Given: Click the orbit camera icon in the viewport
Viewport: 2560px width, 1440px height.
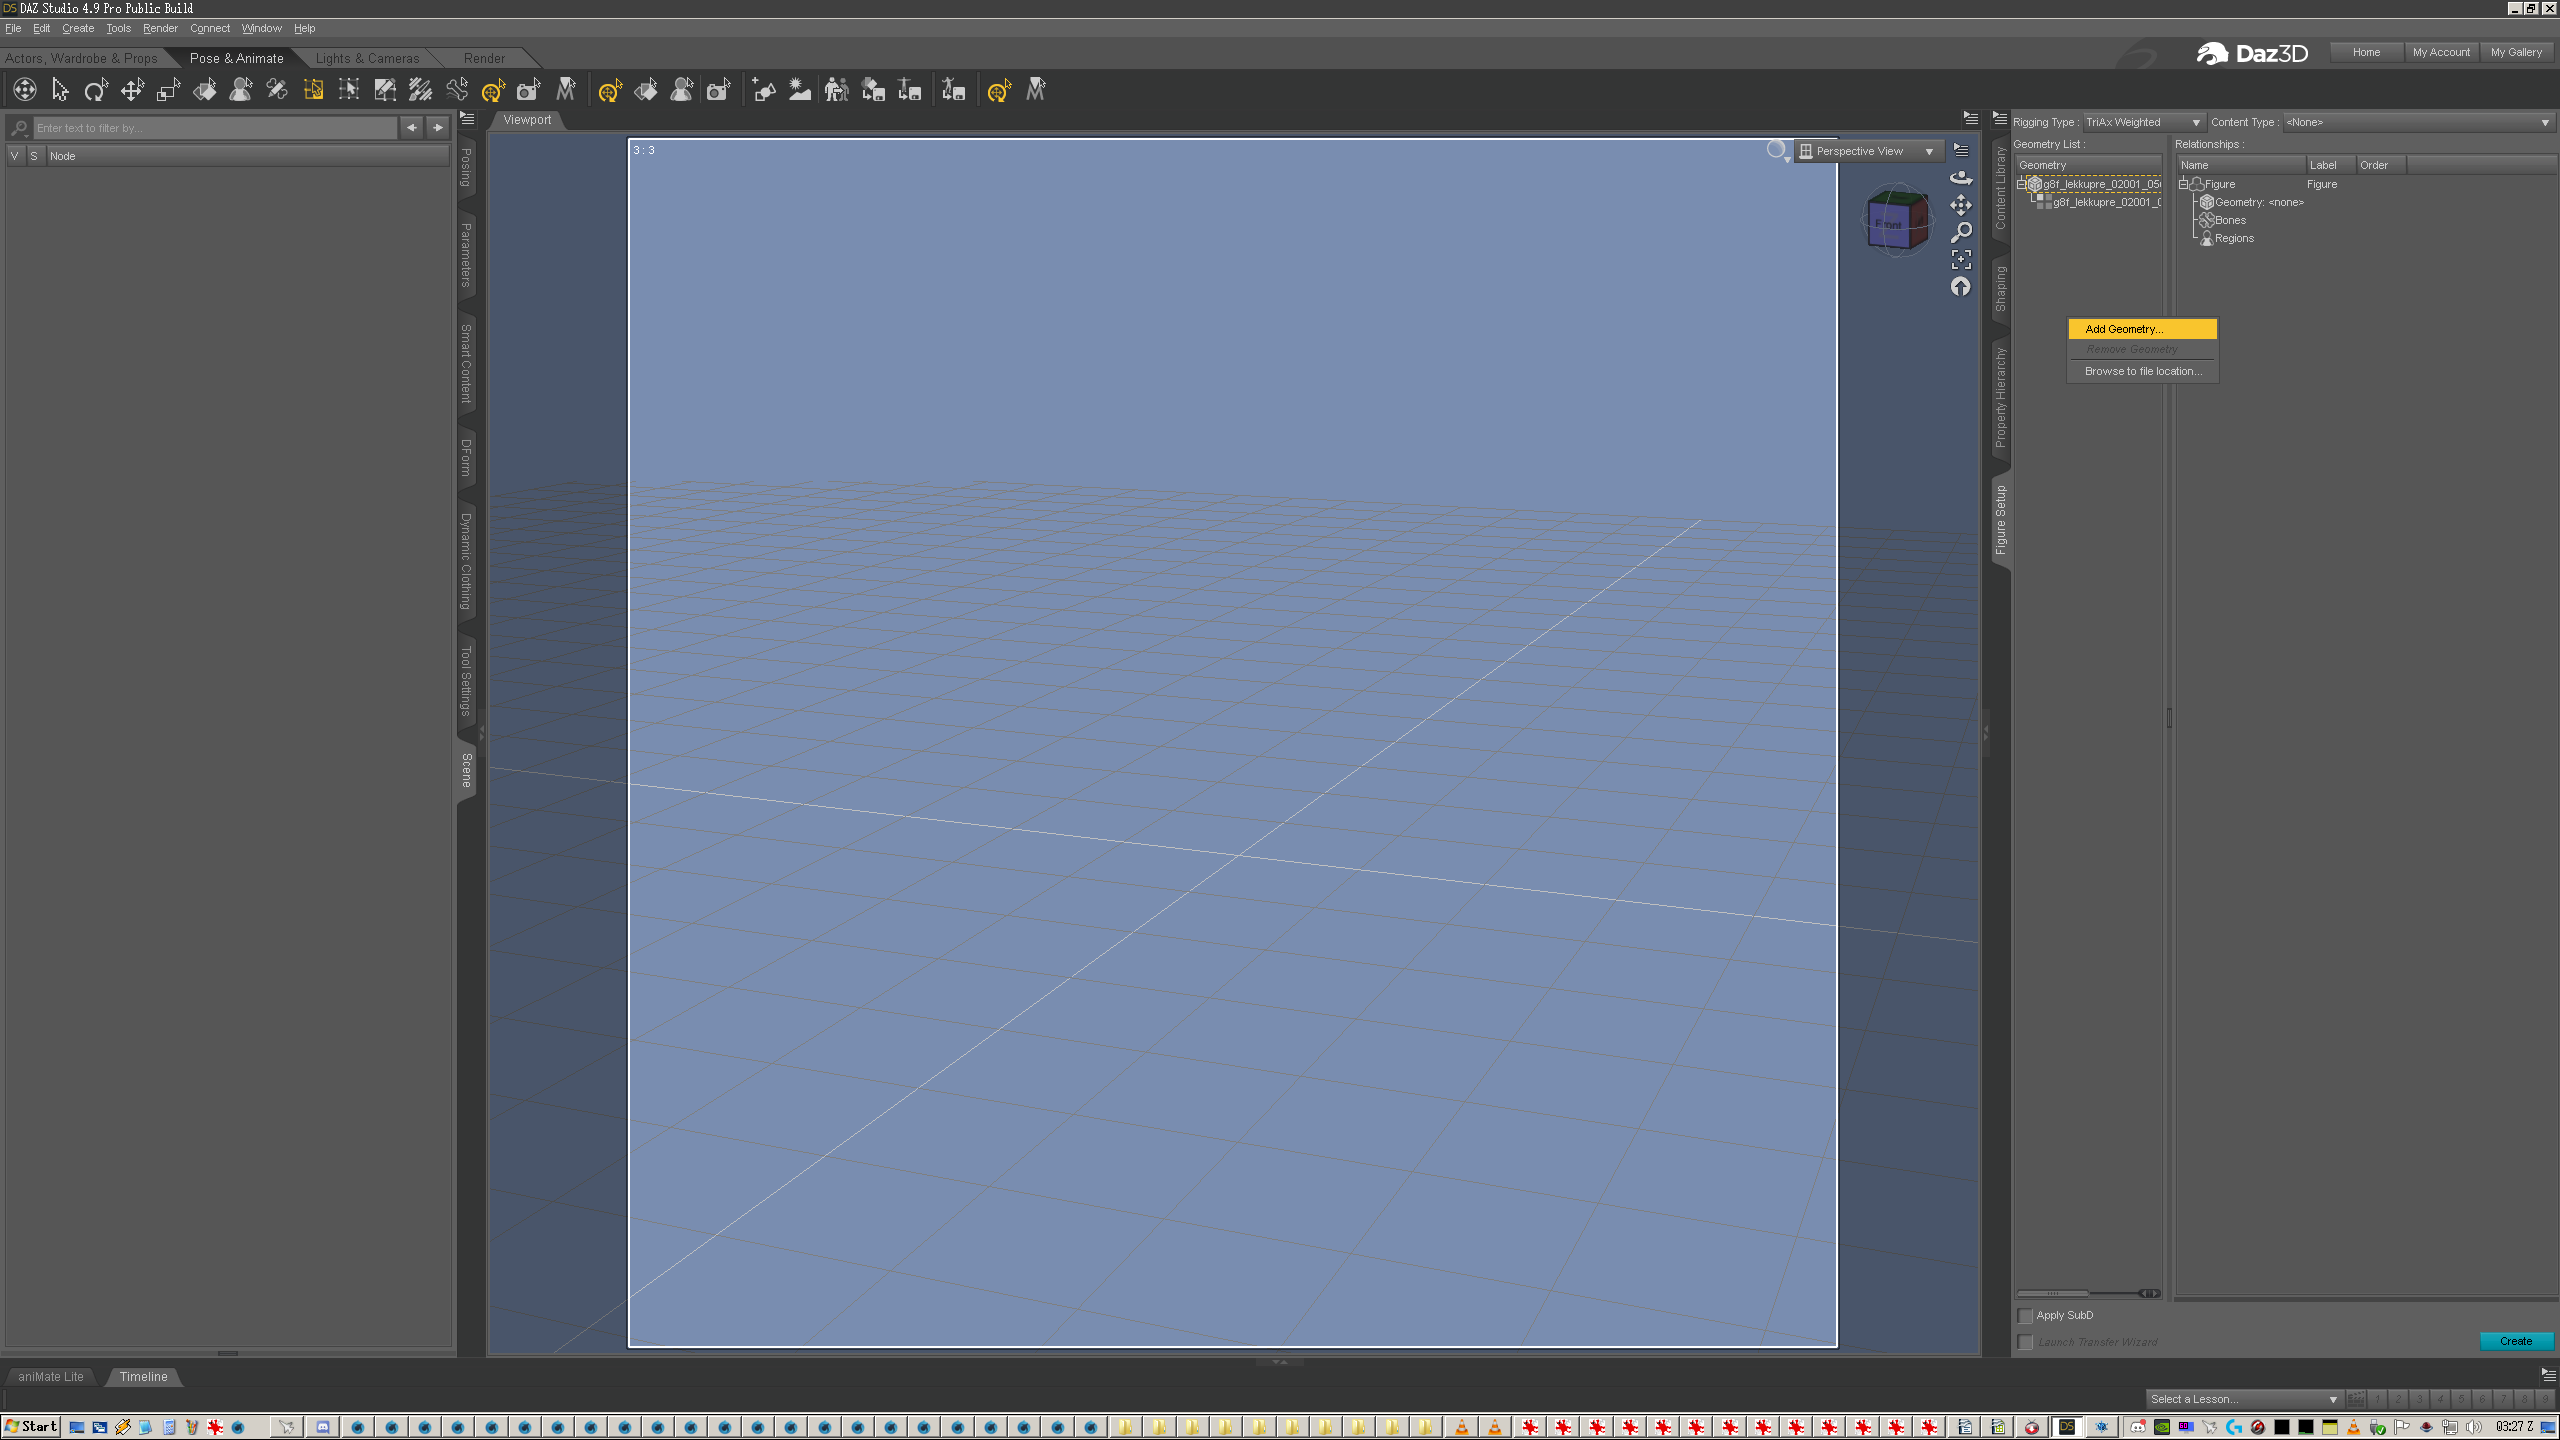Looking at the screenshot, I should [x=1961, y=178].
